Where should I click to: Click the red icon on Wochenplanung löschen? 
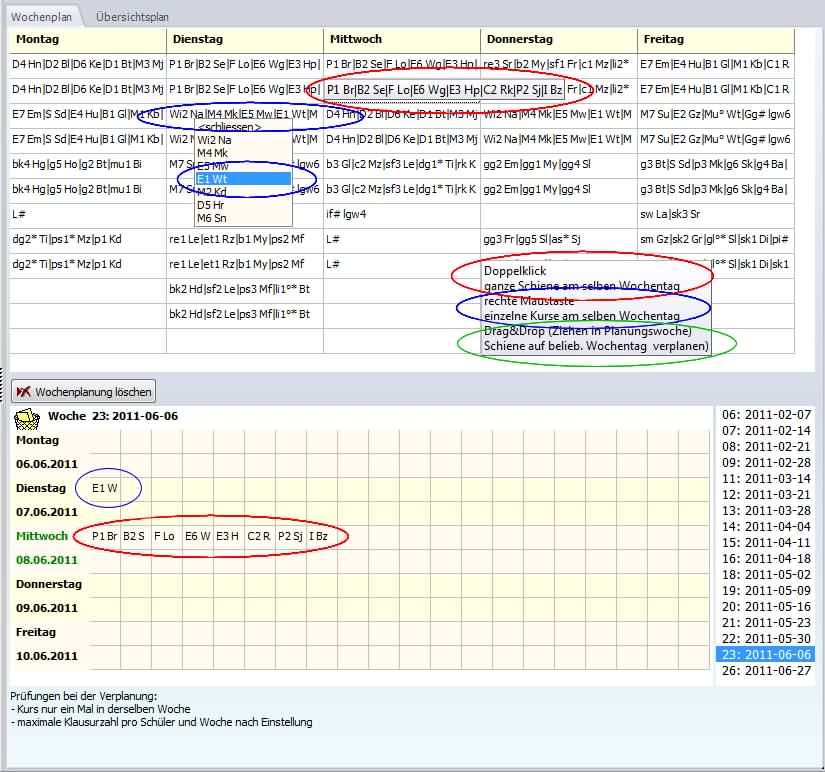point(24,392)
